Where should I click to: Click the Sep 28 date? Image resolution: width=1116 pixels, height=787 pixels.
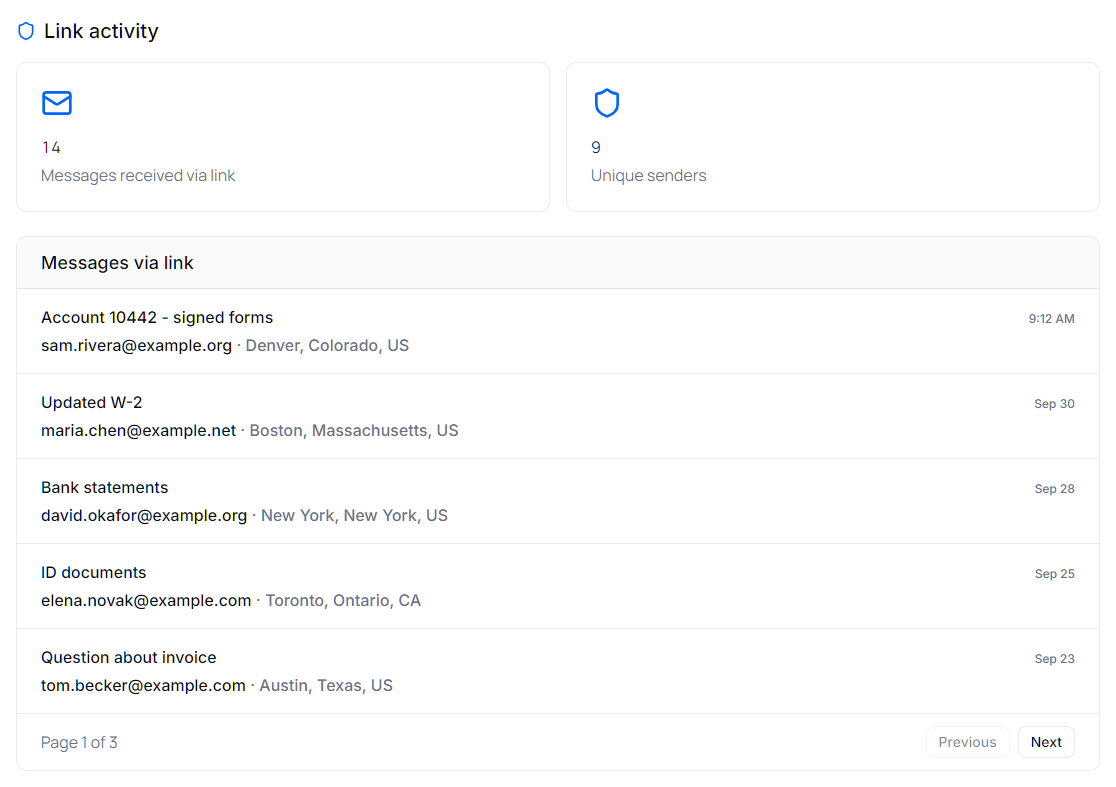coord(1054,489)
